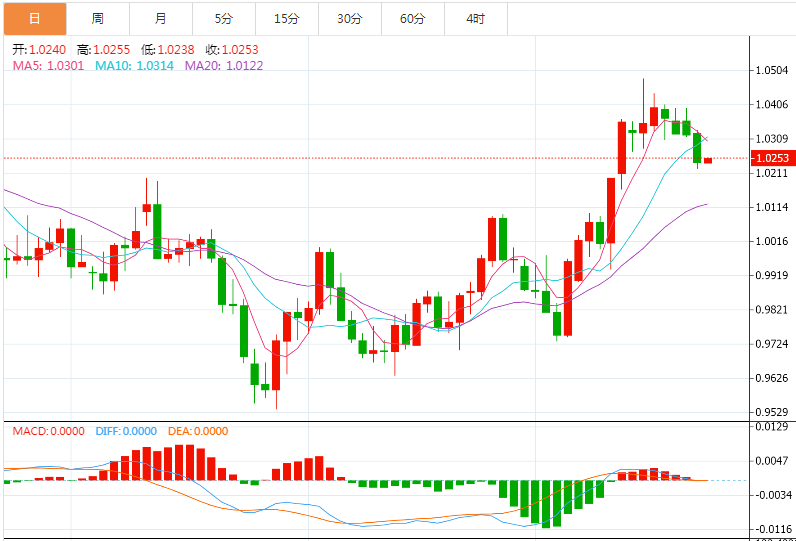Click the closing price 收:1.0253
Image resolution: width=796 pixels, height=541 pixels.
coord(232,50)
